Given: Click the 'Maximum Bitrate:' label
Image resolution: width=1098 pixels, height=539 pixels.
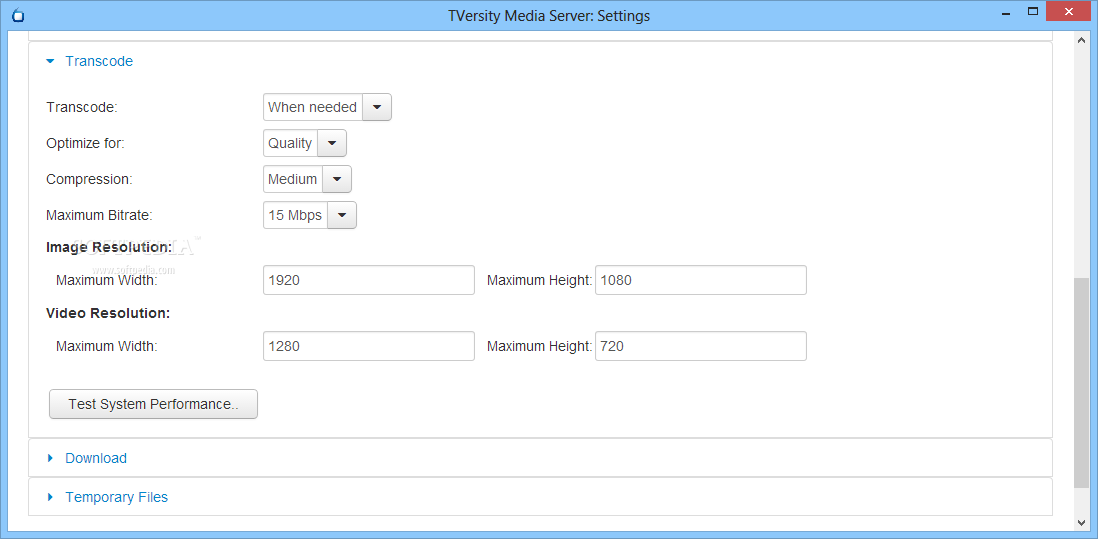Looking at the screenshot, I should click(x=99, y=216).
